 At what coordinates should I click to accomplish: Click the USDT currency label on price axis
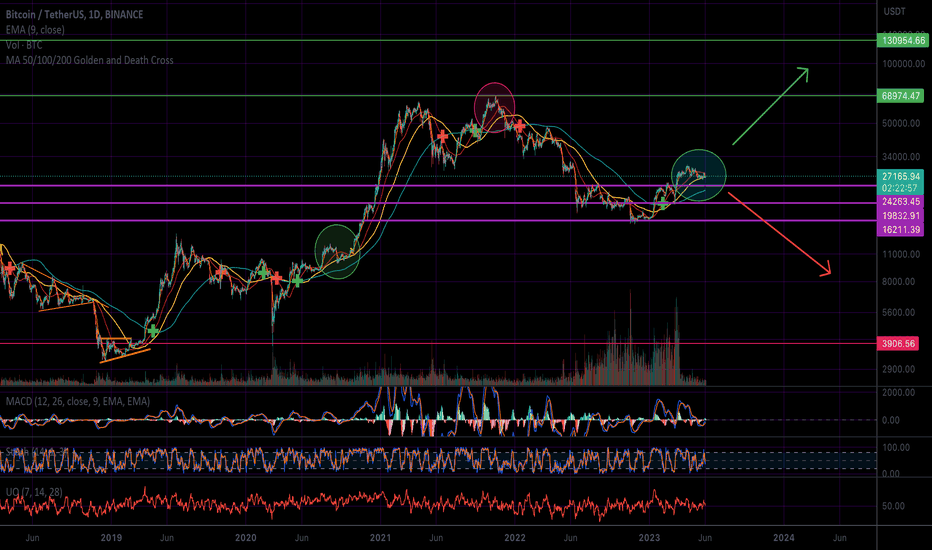click(x=895, y=11)
